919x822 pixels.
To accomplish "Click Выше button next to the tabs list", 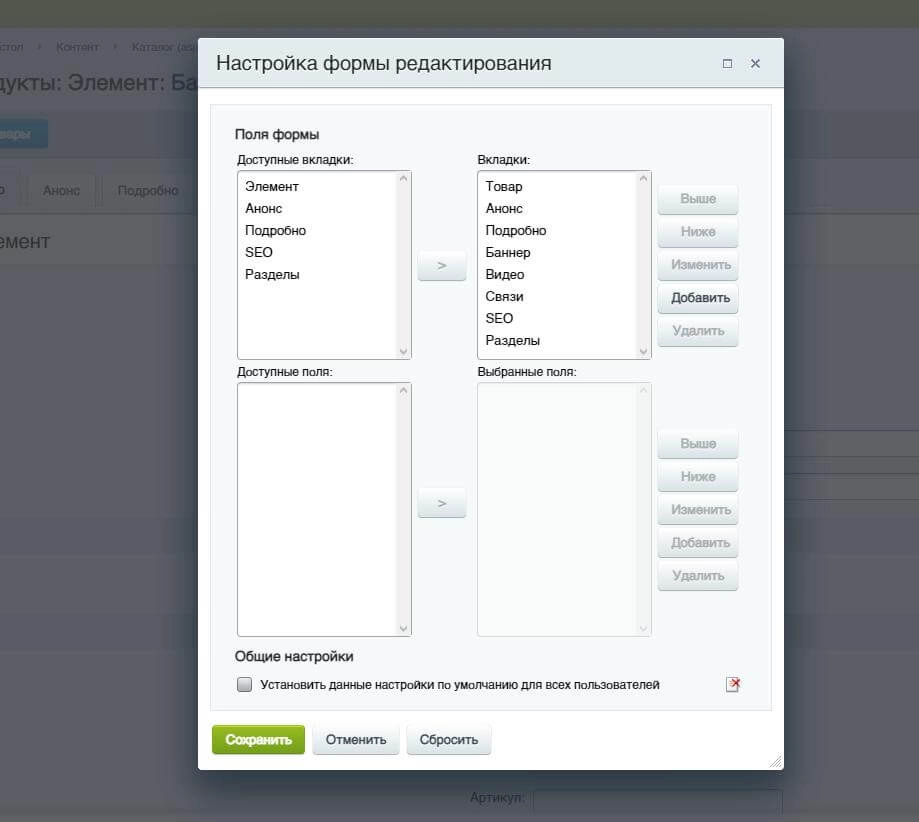I will point(698,199).
